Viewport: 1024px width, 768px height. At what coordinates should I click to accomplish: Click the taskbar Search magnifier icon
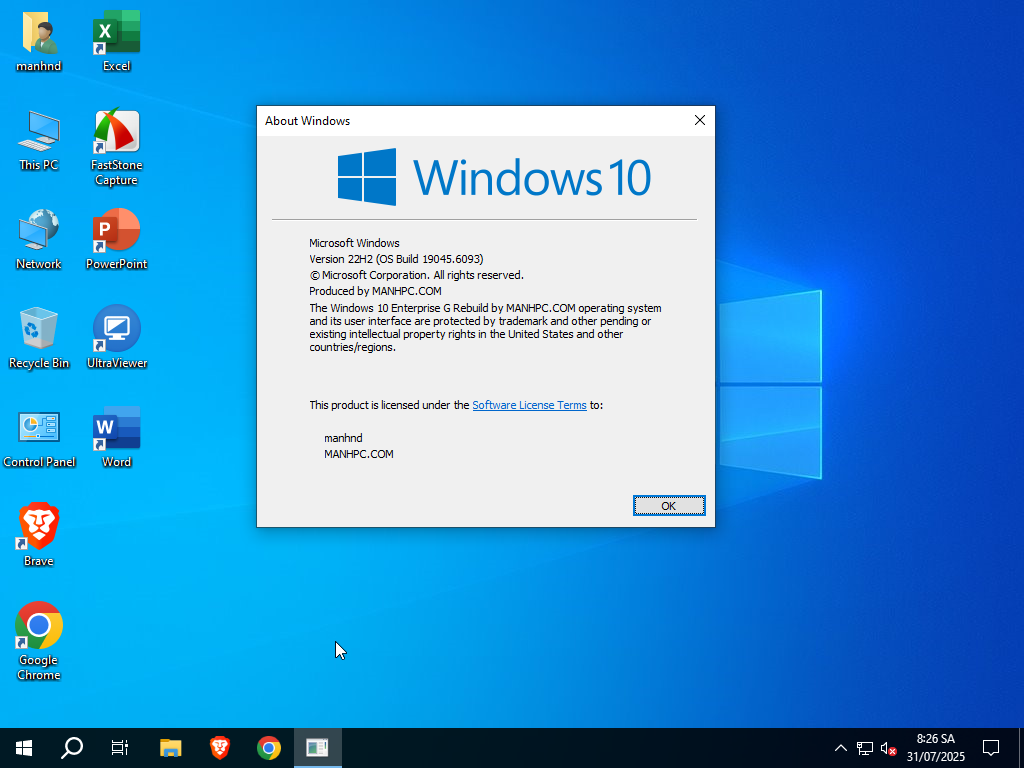tap(72, 747)
